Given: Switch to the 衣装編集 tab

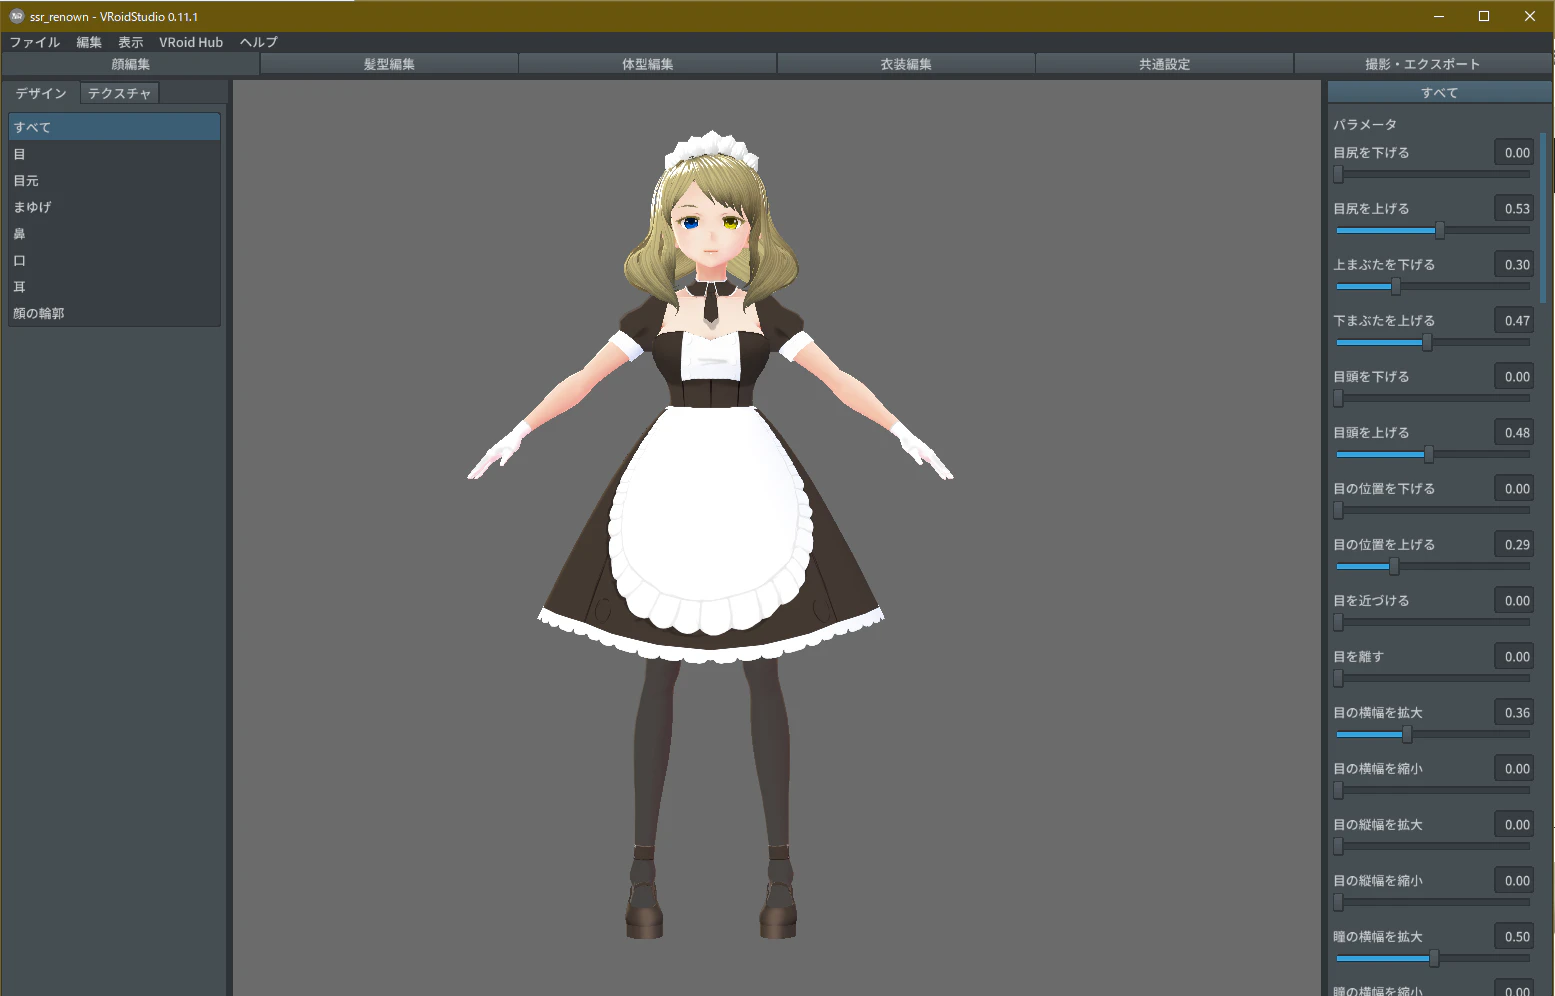Looking at the screenshot, I should pyautogui.click(x=906, y=64).
